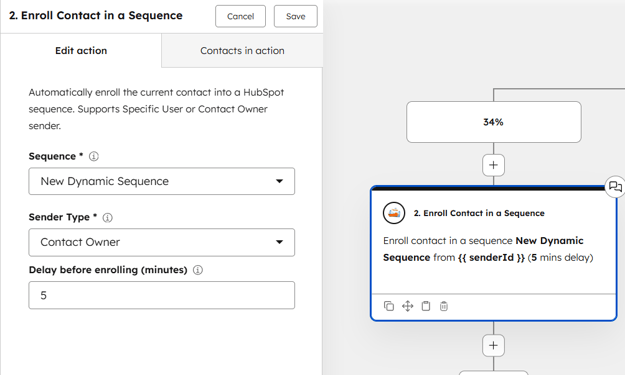Viewport: 625px width, 375px height.
Task: Copy the Enroll Contact action card
Action: tap(389, 306)
